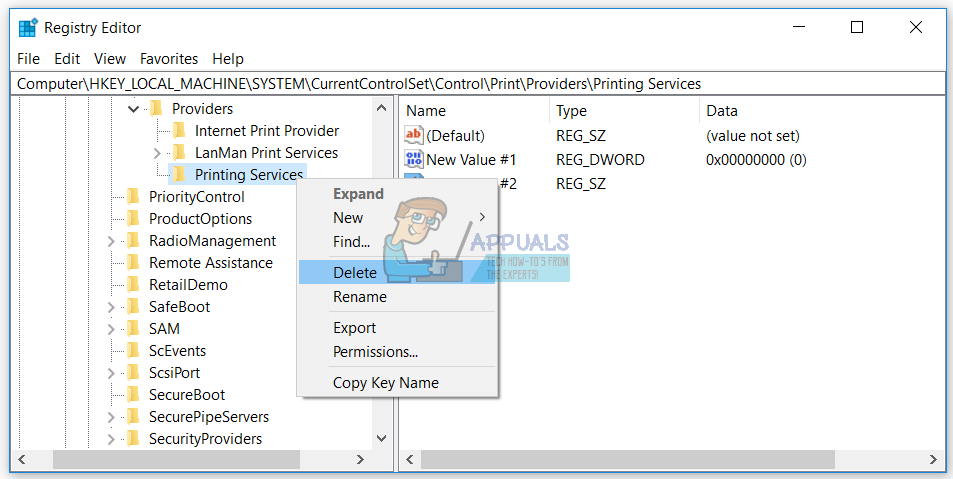This screenshot has width=953, height=479.
Task: Click the RetailDemo folder icon
Action: [134, 285]
